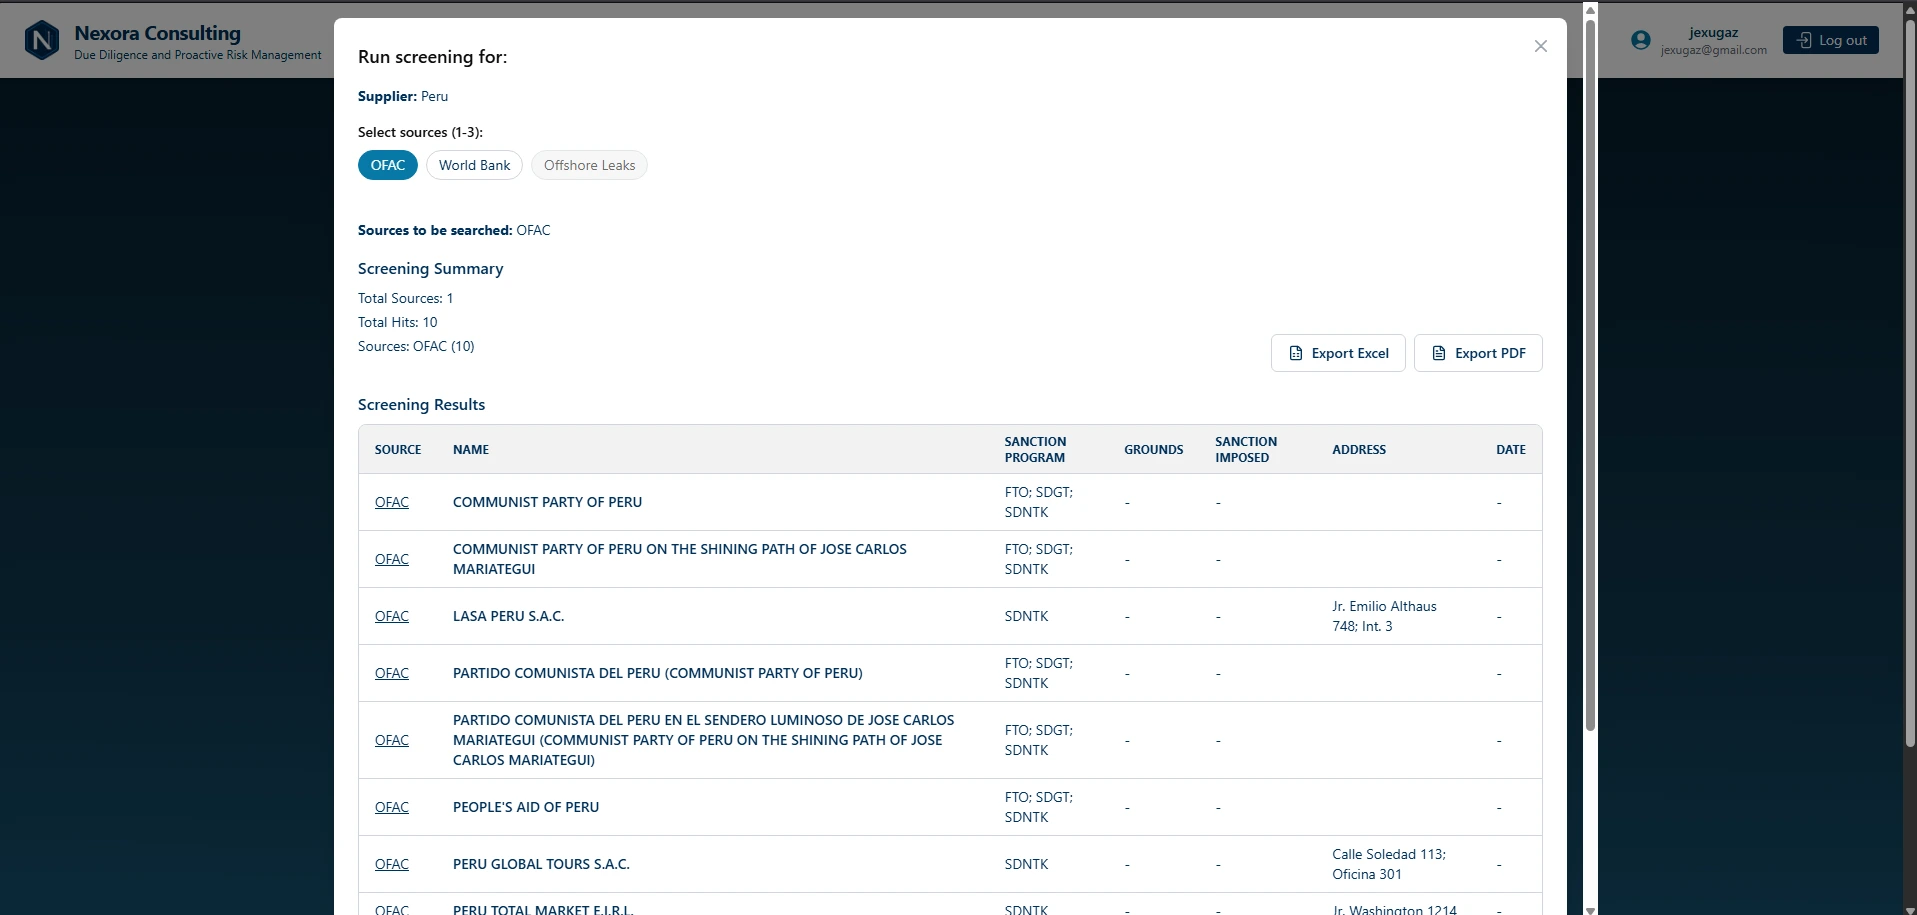Open OFAC link for PEOPLE'S AID OF PERU
This screenshot has width=1917, height=915.
point(392,807)
